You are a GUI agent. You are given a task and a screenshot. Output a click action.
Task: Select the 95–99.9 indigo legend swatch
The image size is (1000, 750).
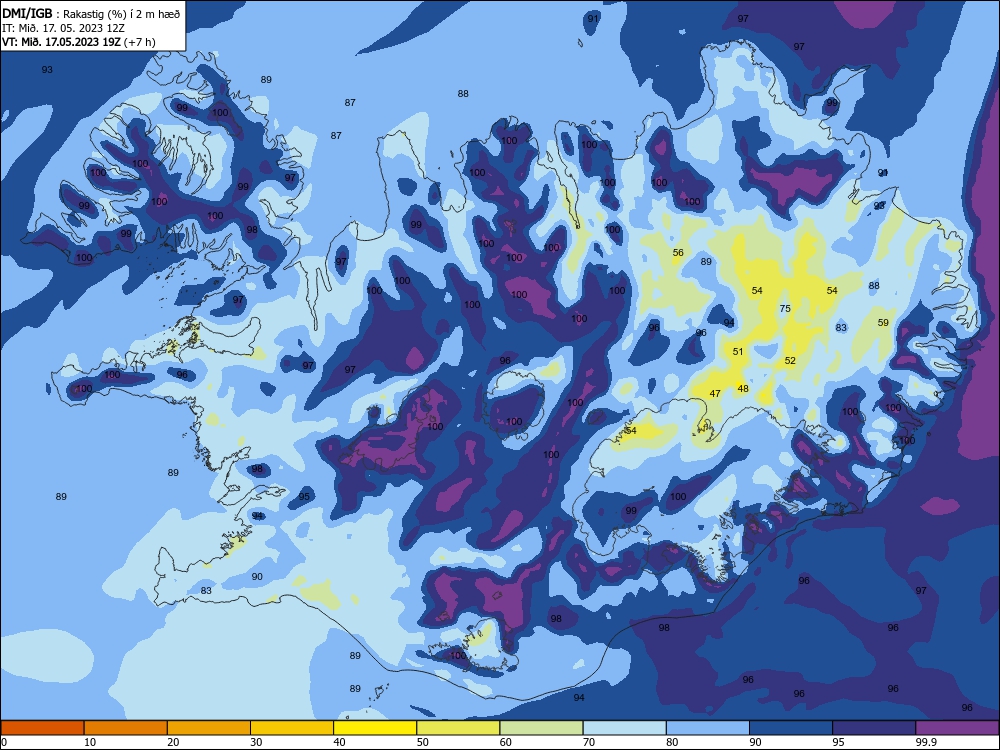[874, 728]
